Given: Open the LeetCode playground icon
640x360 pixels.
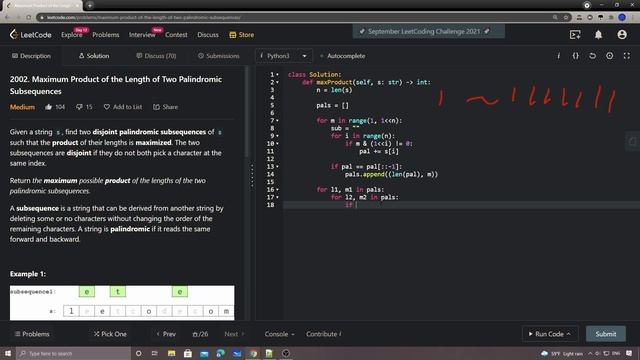Looking at the screenshot, I should pyautogui.click(x=575, y=35).
